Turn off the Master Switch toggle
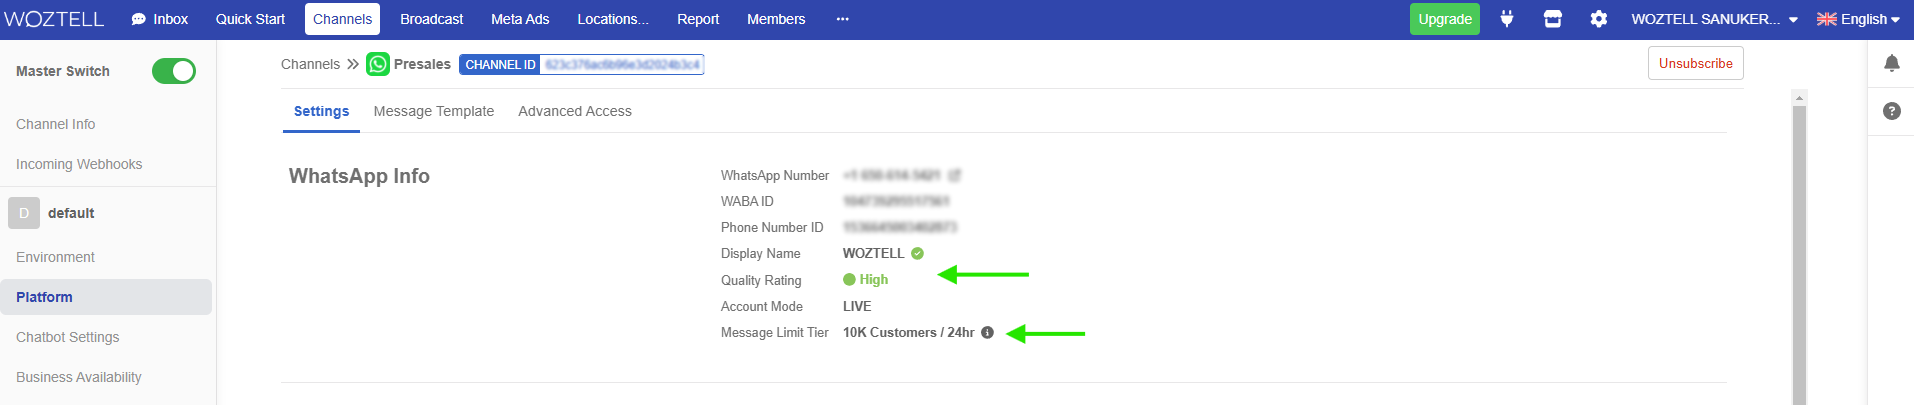The width and height of the screenshot is (1914, 405). tap(174, 71)
